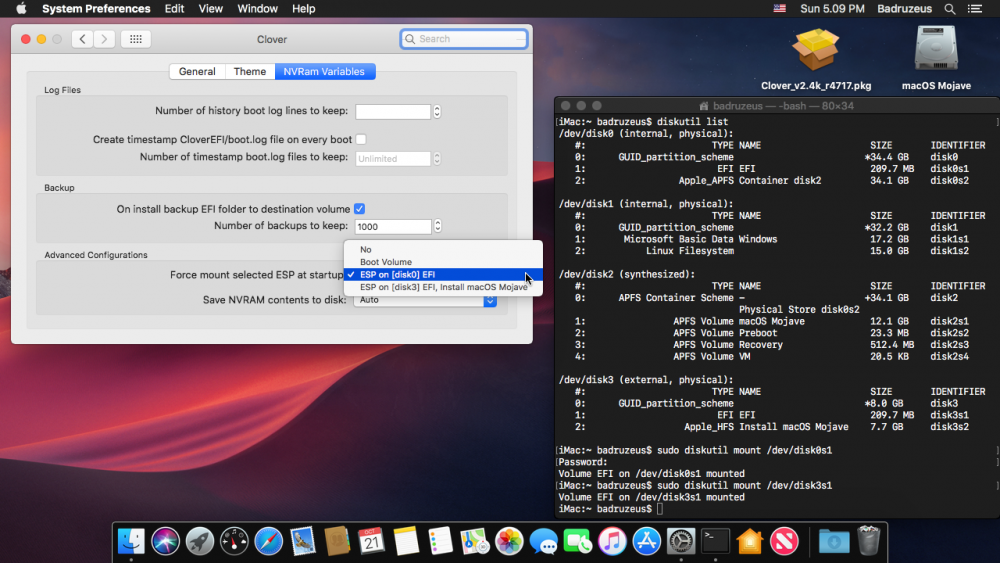Image resolution: width=1000 pixels, height=563 pixels.
Task: Open Photos icon in Dock
Action: [509, 541]
